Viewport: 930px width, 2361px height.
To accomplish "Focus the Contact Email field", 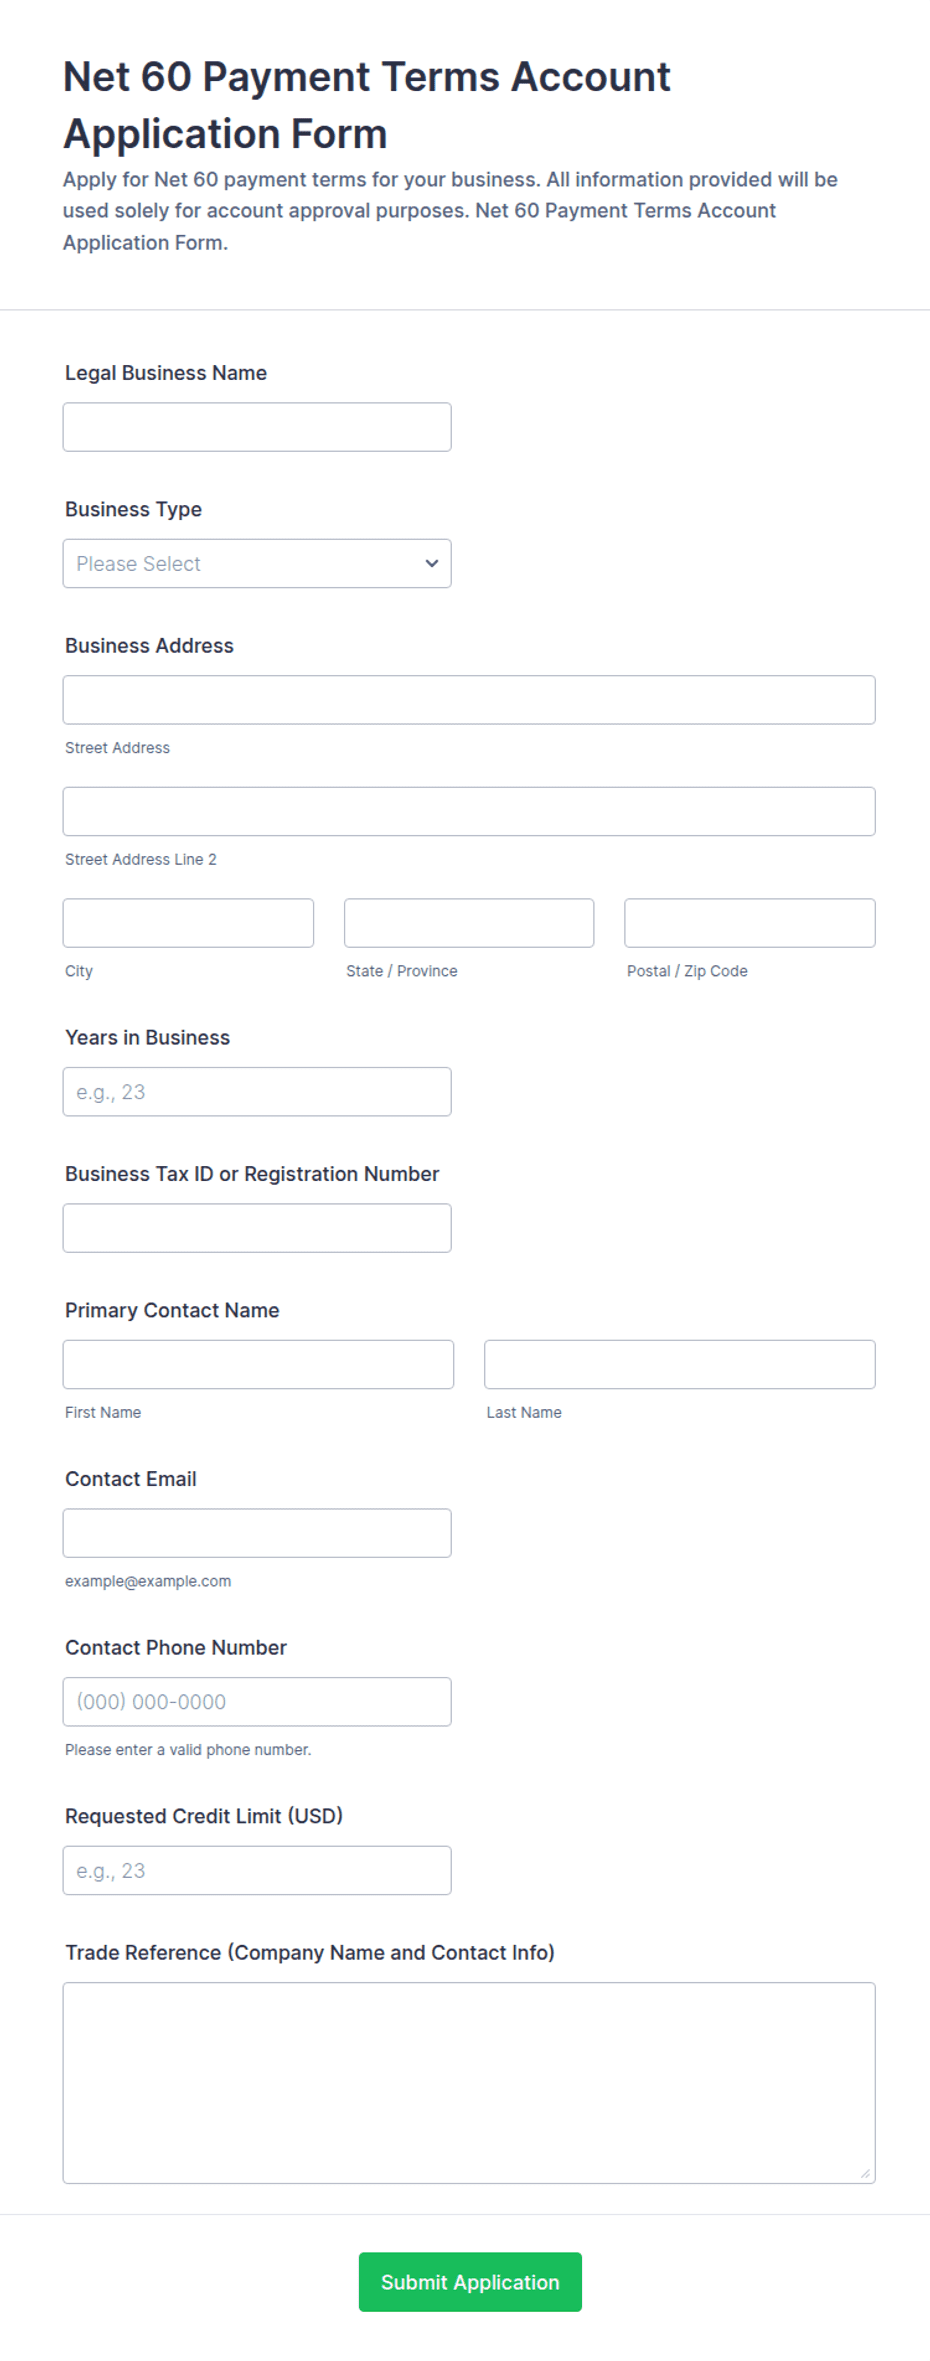I will point(257,1533).
